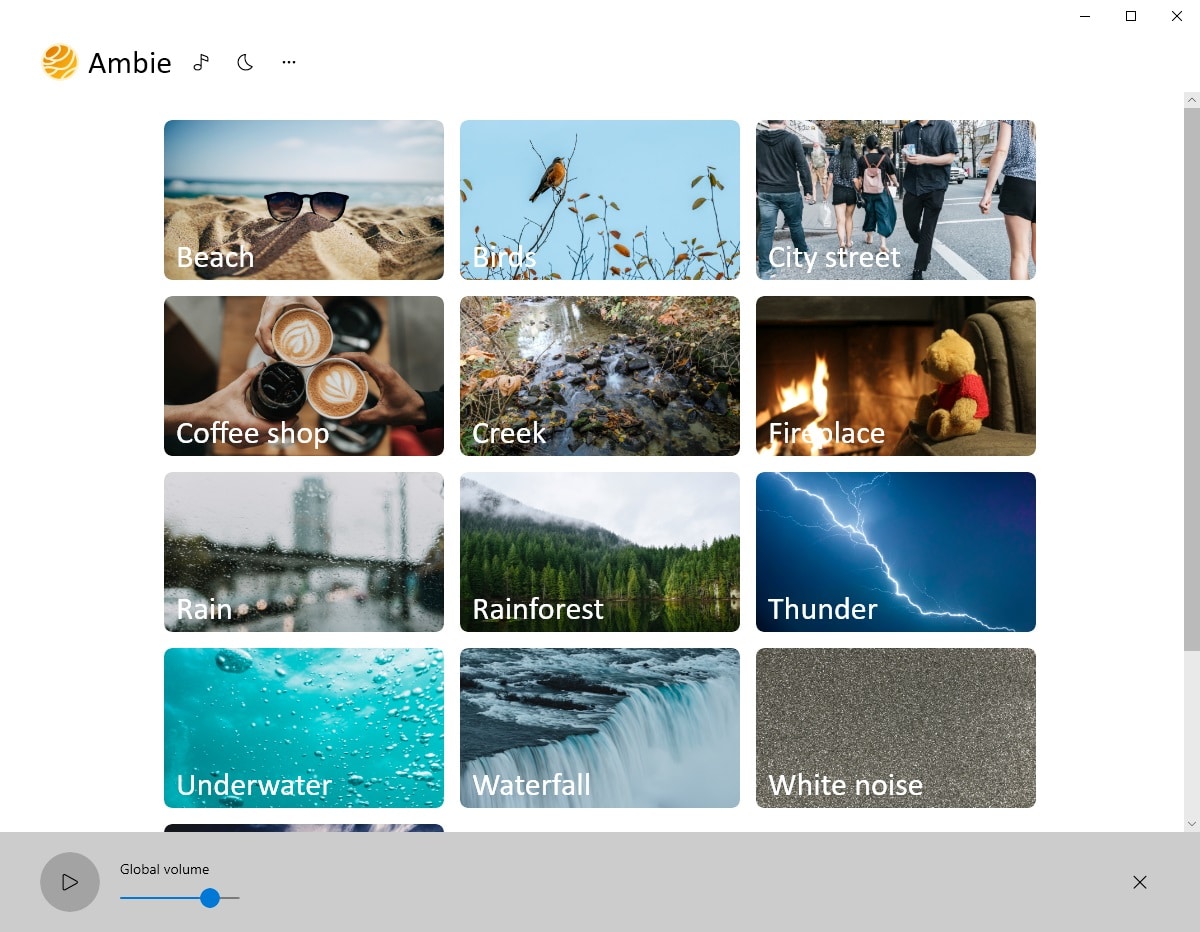This screenshot has height=932, width=1200.
Task: Open the sleep timer moon icon
Action: [245, 62]
